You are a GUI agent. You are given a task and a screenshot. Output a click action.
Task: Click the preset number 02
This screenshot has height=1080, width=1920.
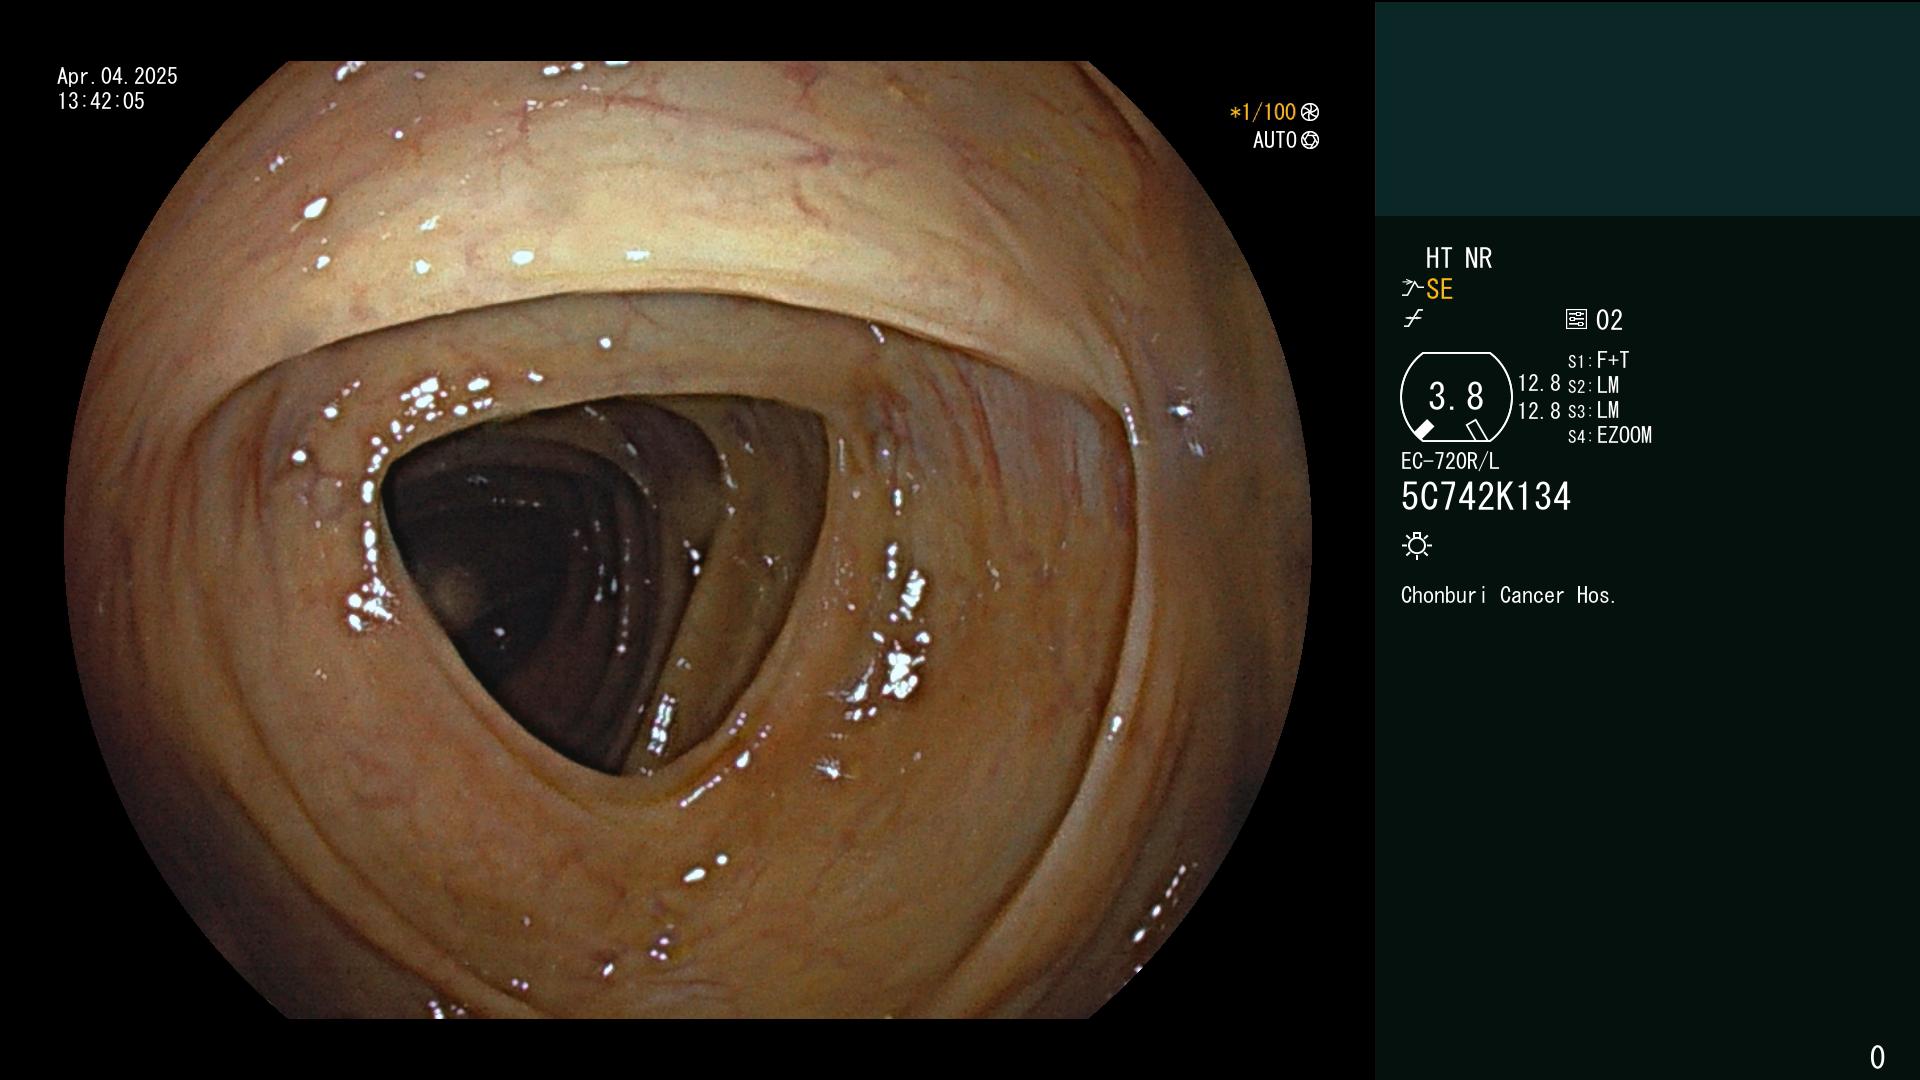pos(1609,320)
